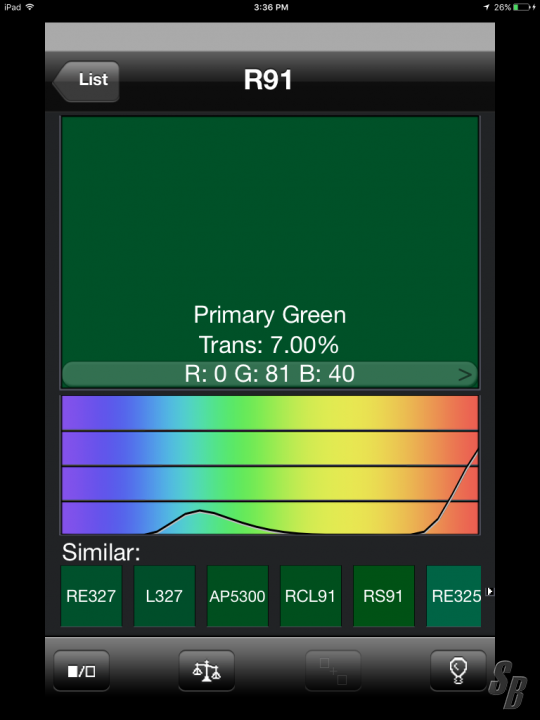Pick the RCL91 similar swatch
The image size is (540, 720).
(x=310, y=596)
